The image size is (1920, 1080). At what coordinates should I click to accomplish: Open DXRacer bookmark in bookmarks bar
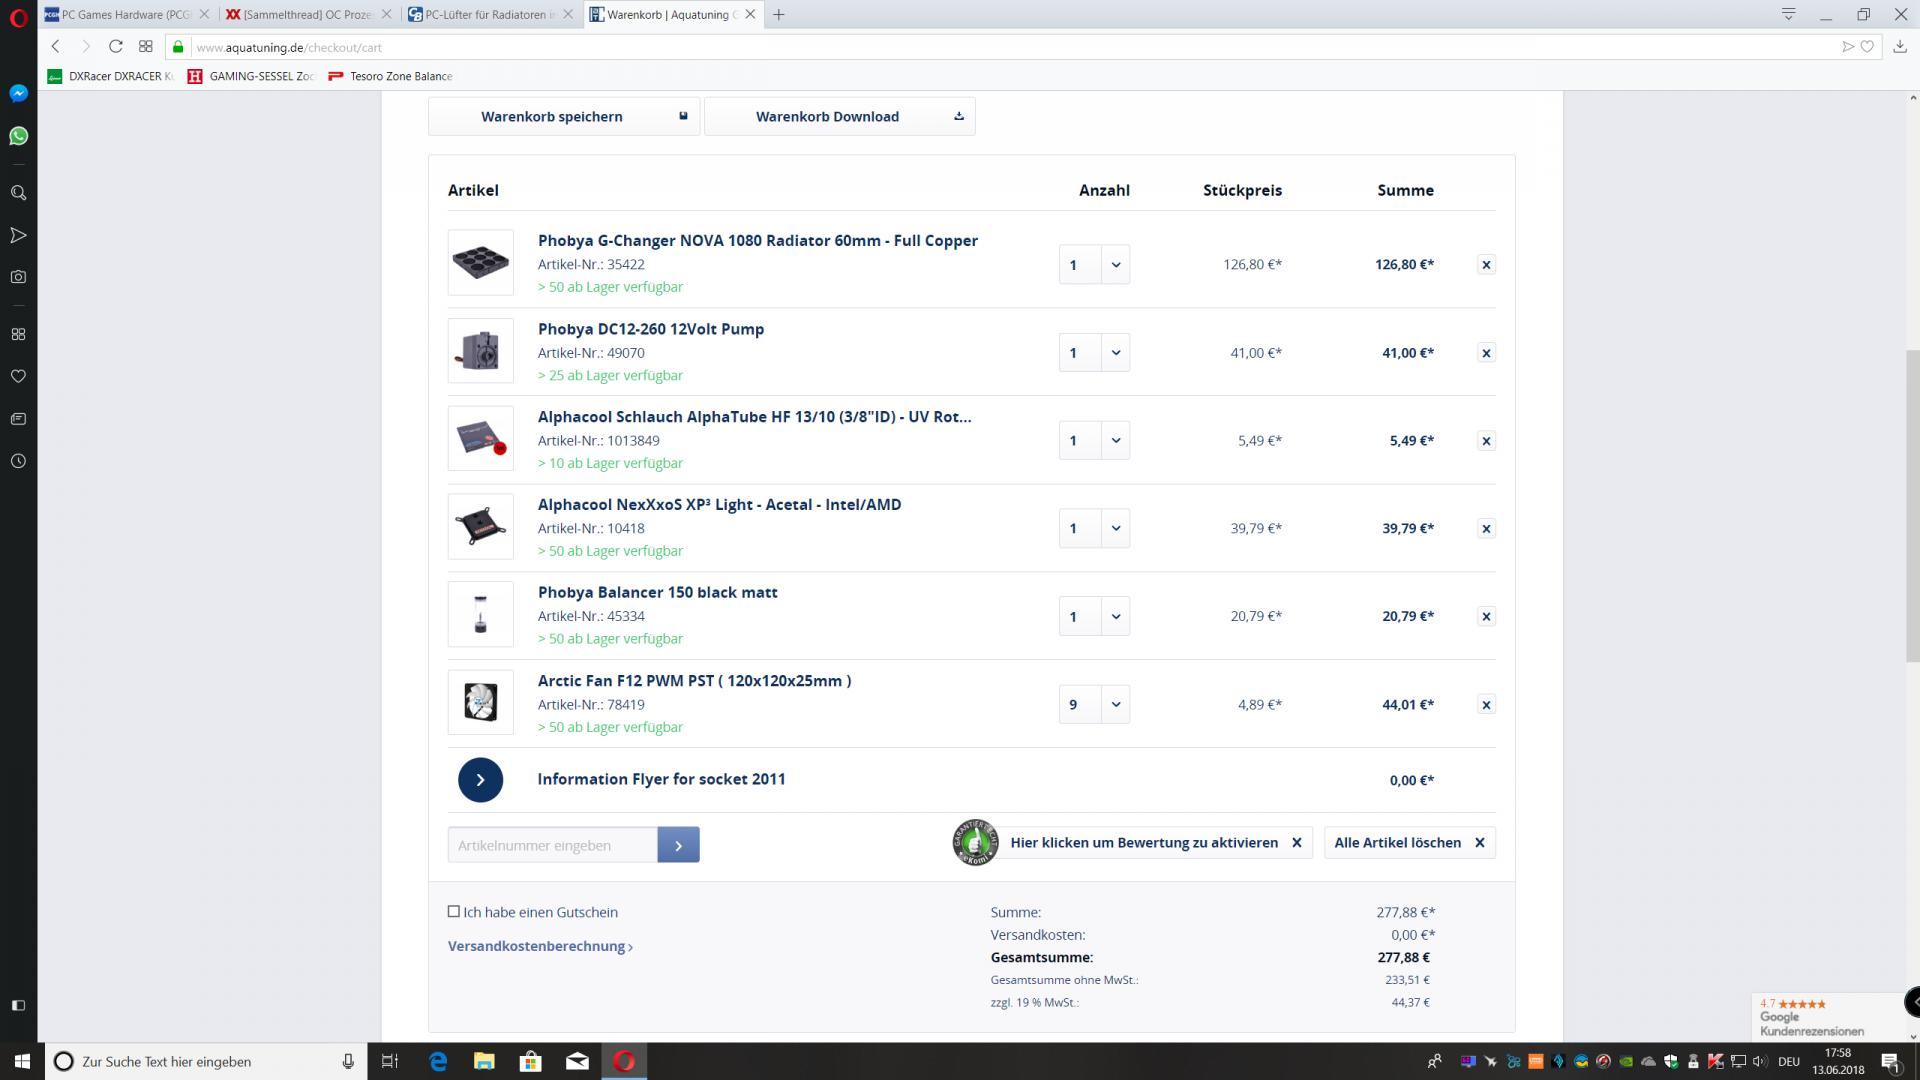pos(111,76)
